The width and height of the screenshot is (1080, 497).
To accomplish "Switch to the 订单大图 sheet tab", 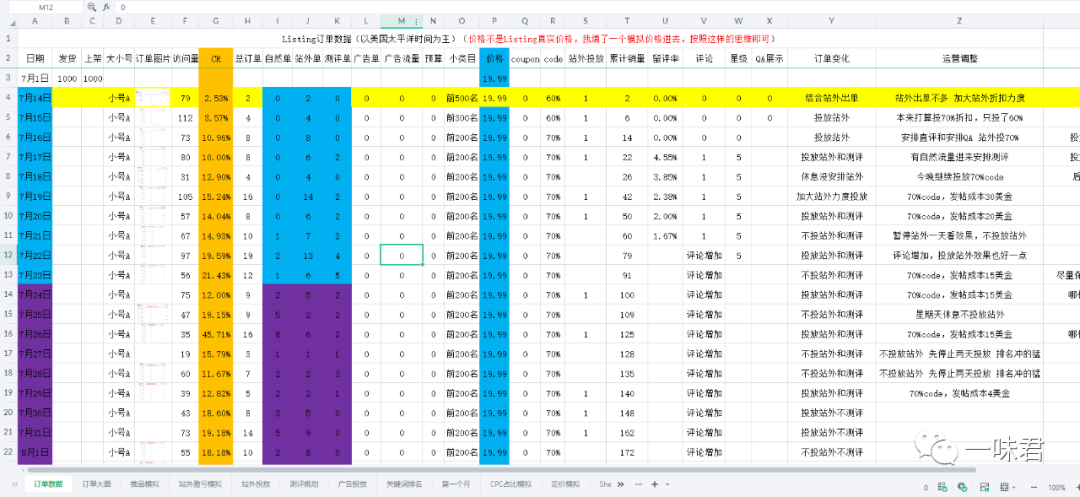I will (96, 484).
